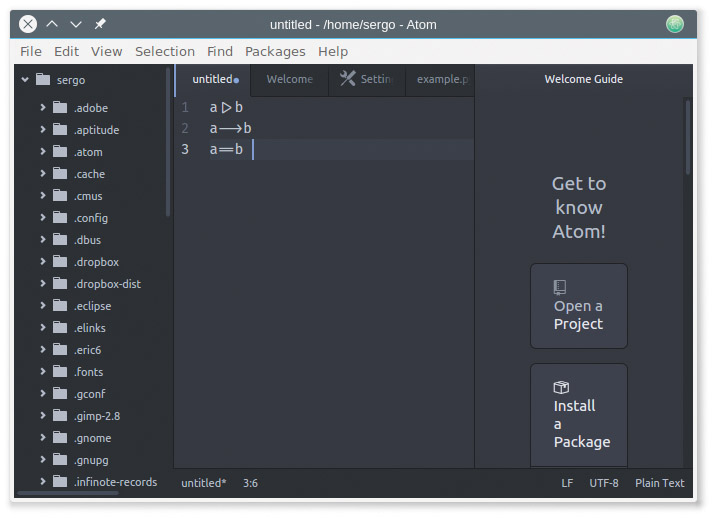Click line number 1 in gutter

click(x=185, y=107)
